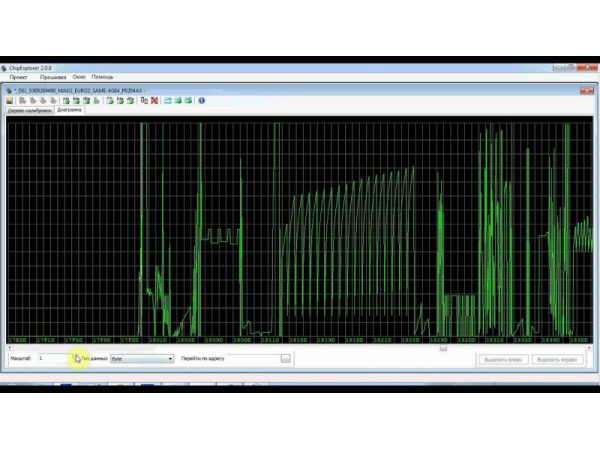Click the last green icon before info
This screenshot has width=600, height=450.
pyautogui.click(x=187, y=101)
